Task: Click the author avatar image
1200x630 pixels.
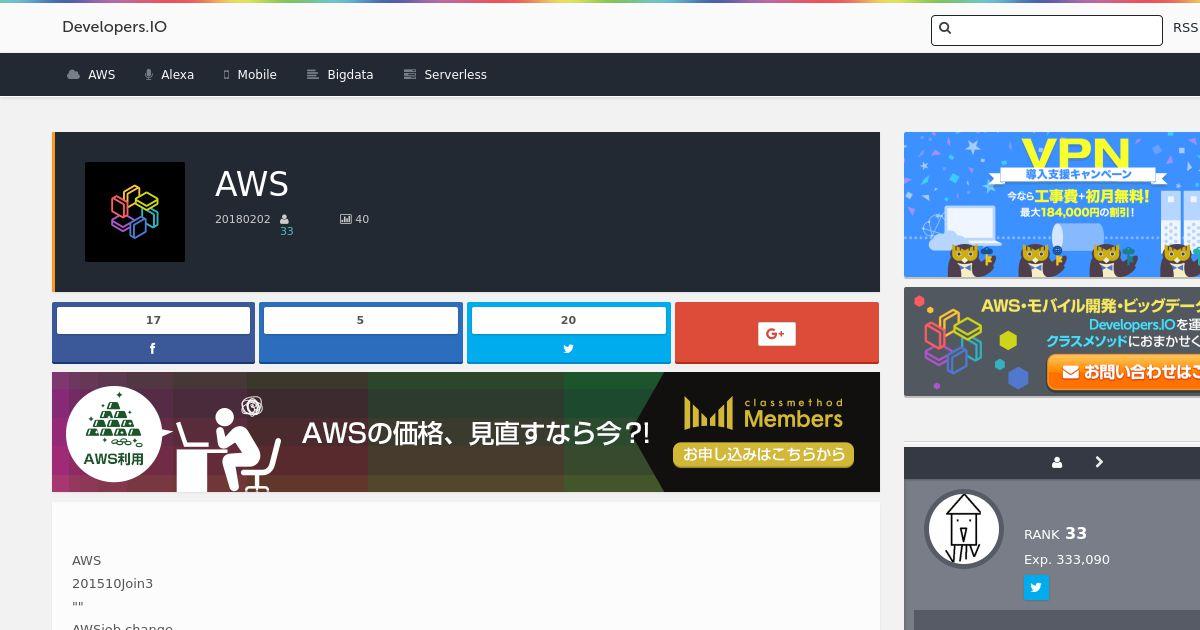Action: [964, 529]
